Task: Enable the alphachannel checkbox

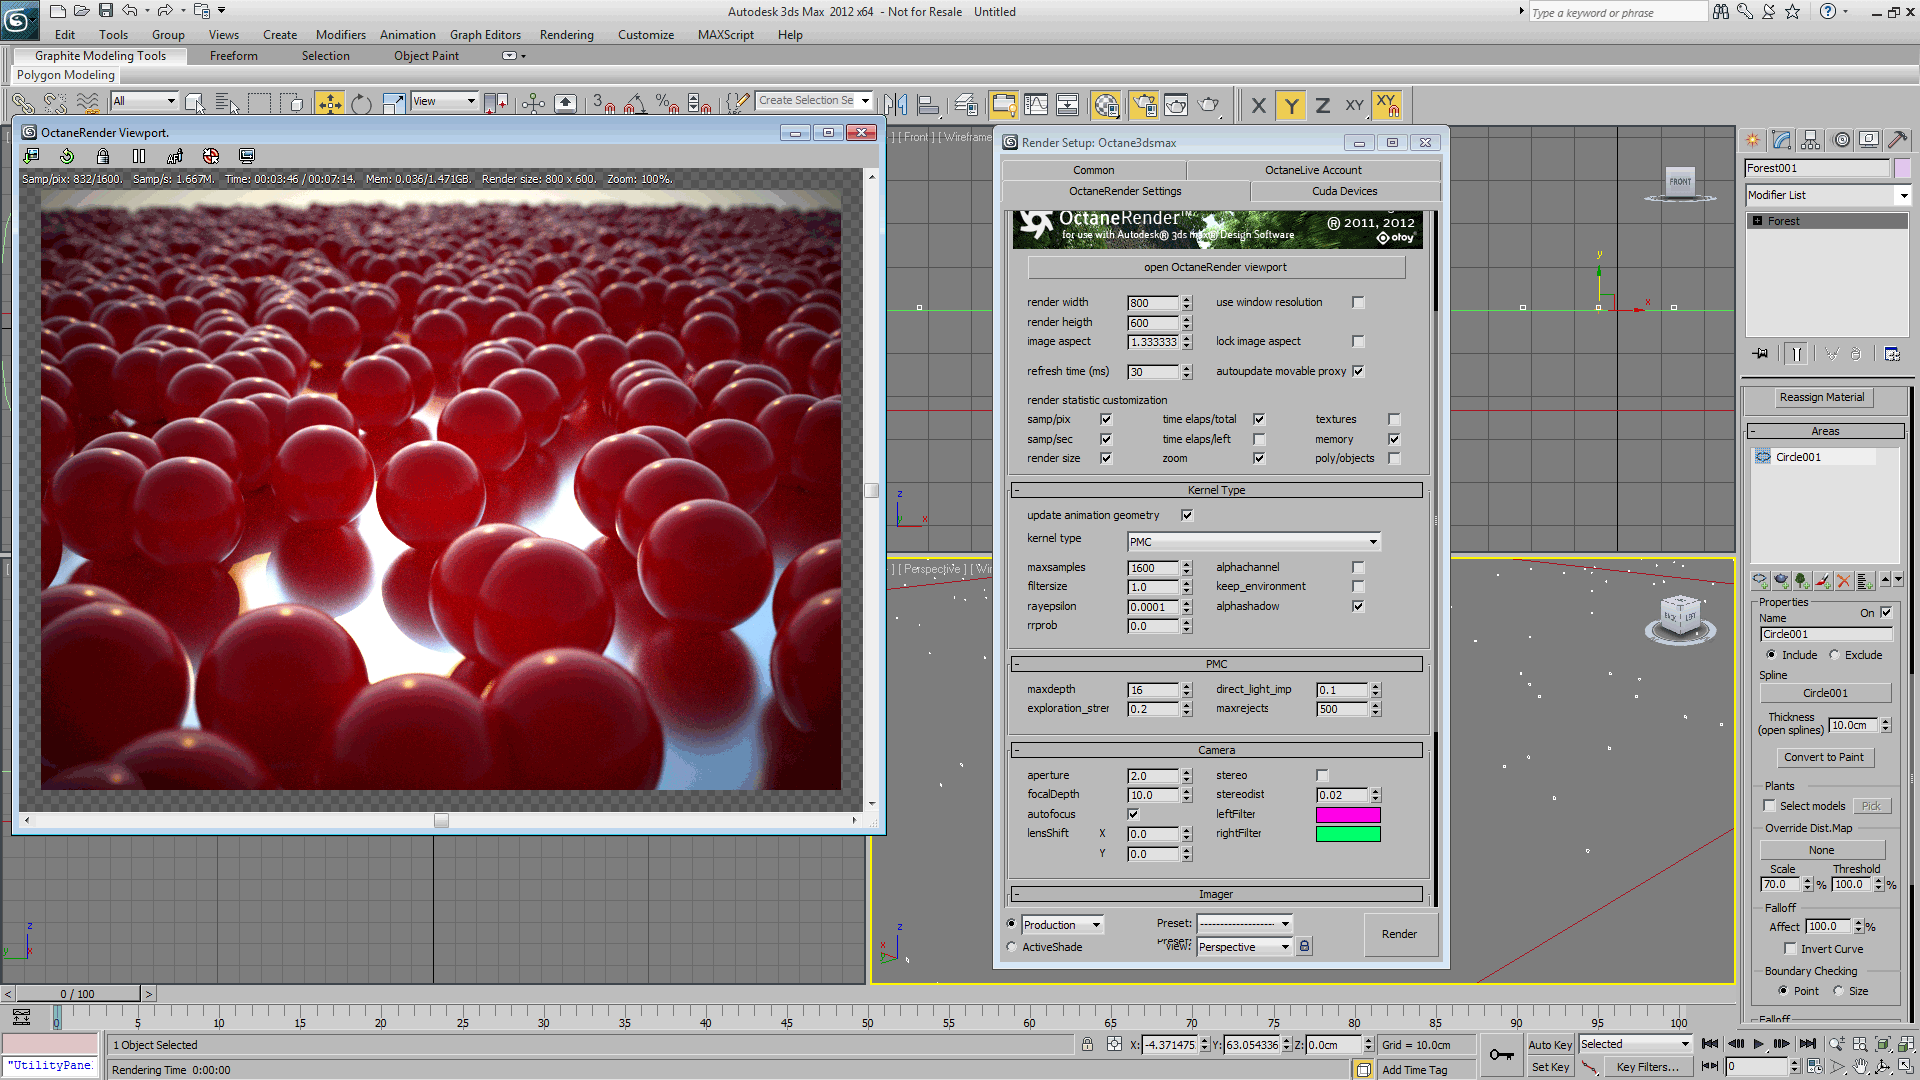Action: [x=1358, y=567]
